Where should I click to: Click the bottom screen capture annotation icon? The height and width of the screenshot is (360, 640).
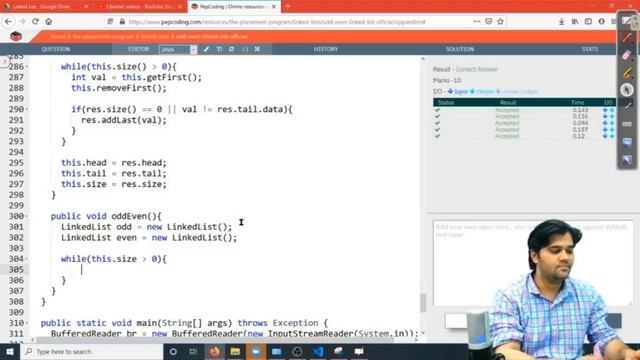pos(627,159)
